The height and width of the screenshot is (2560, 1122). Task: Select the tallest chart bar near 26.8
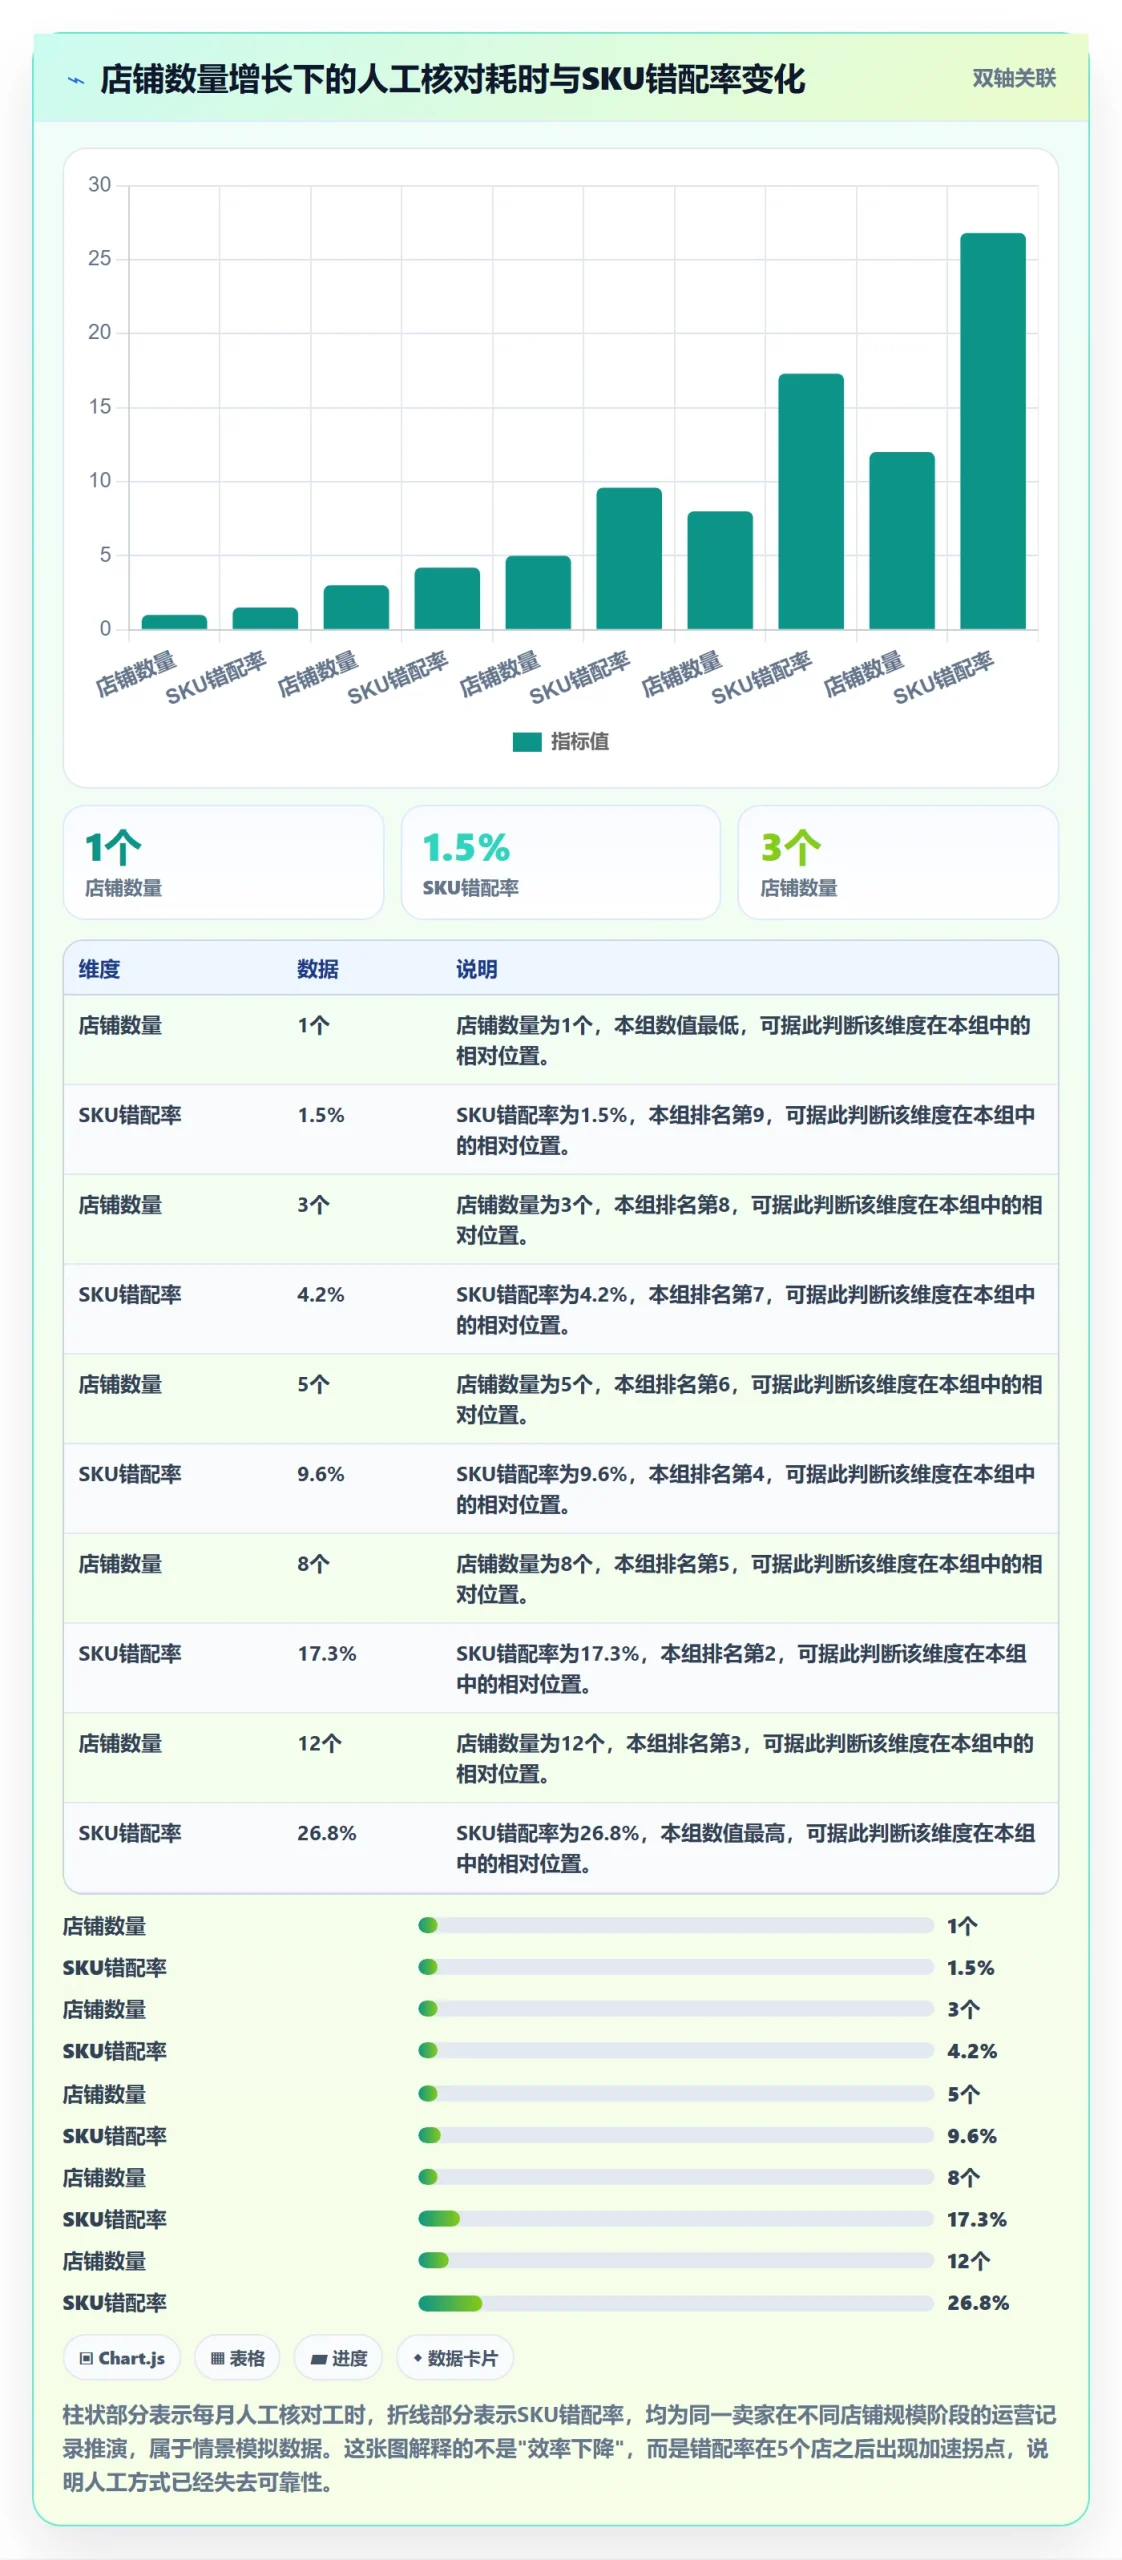pos(992,431)
